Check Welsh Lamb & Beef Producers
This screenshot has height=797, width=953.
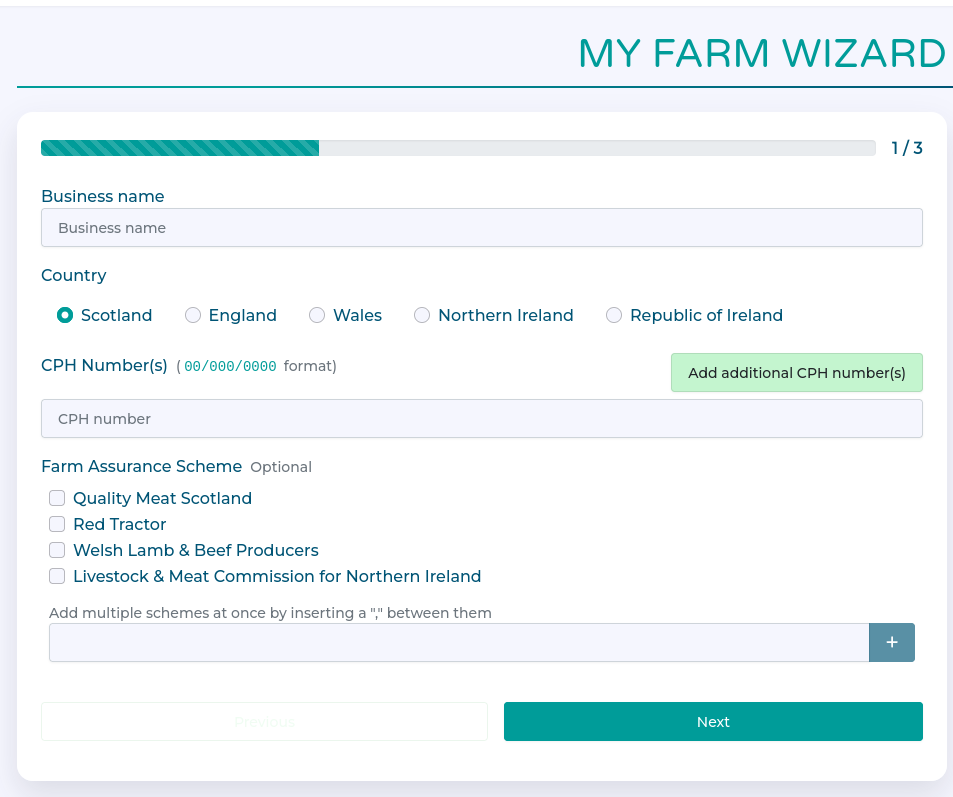(57, 550)
